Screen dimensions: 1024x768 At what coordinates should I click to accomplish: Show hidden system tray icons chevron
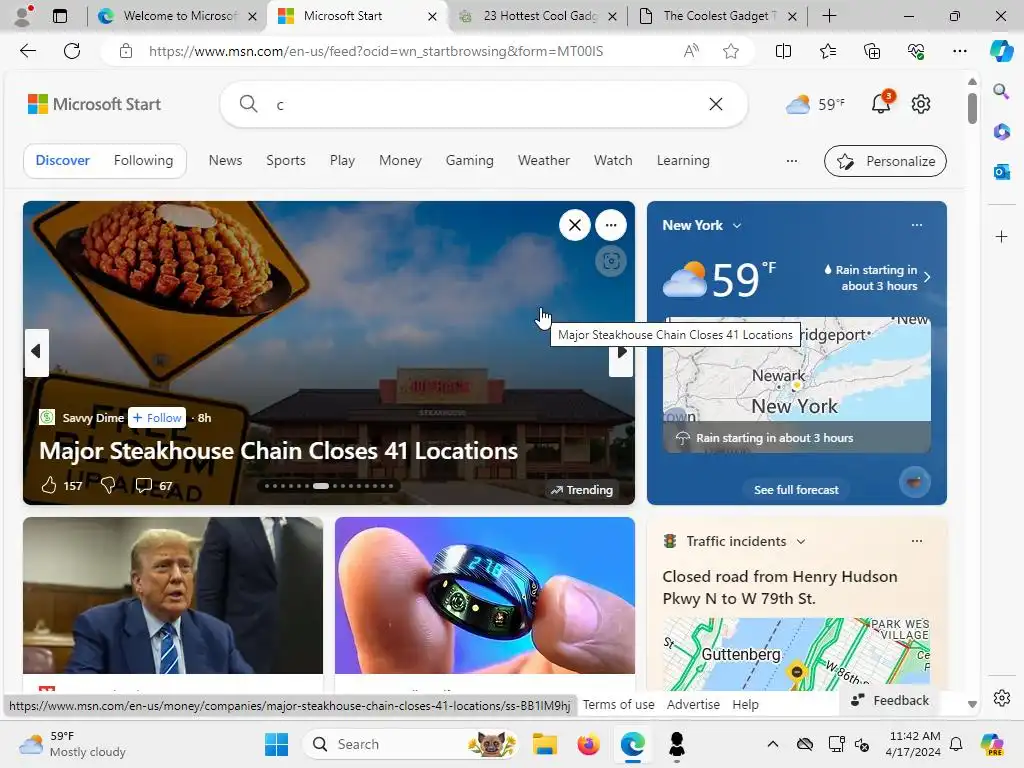click(x=773, y=744)
